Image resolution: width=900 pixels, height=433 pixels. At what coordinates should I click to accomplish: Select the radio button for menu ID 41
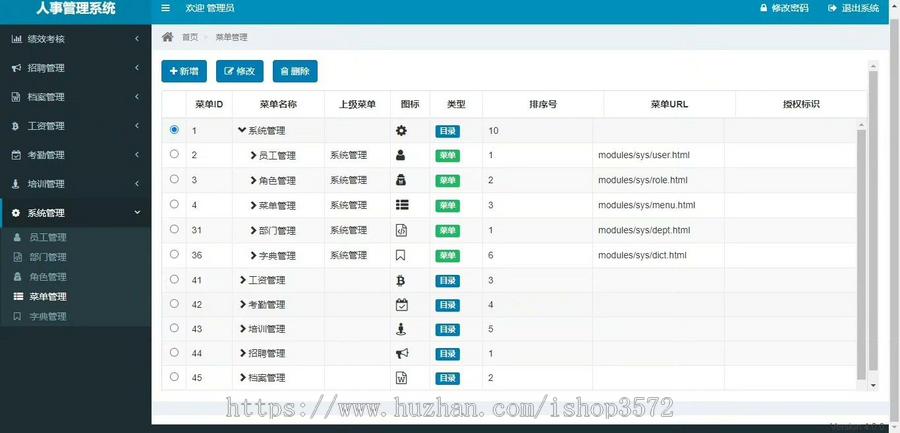coord(174,279)
